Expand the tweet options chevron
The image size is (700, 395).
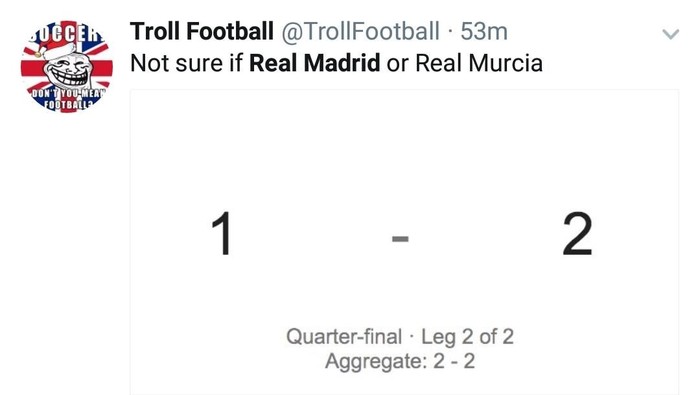pyautogui.click(x=671, y=34)
